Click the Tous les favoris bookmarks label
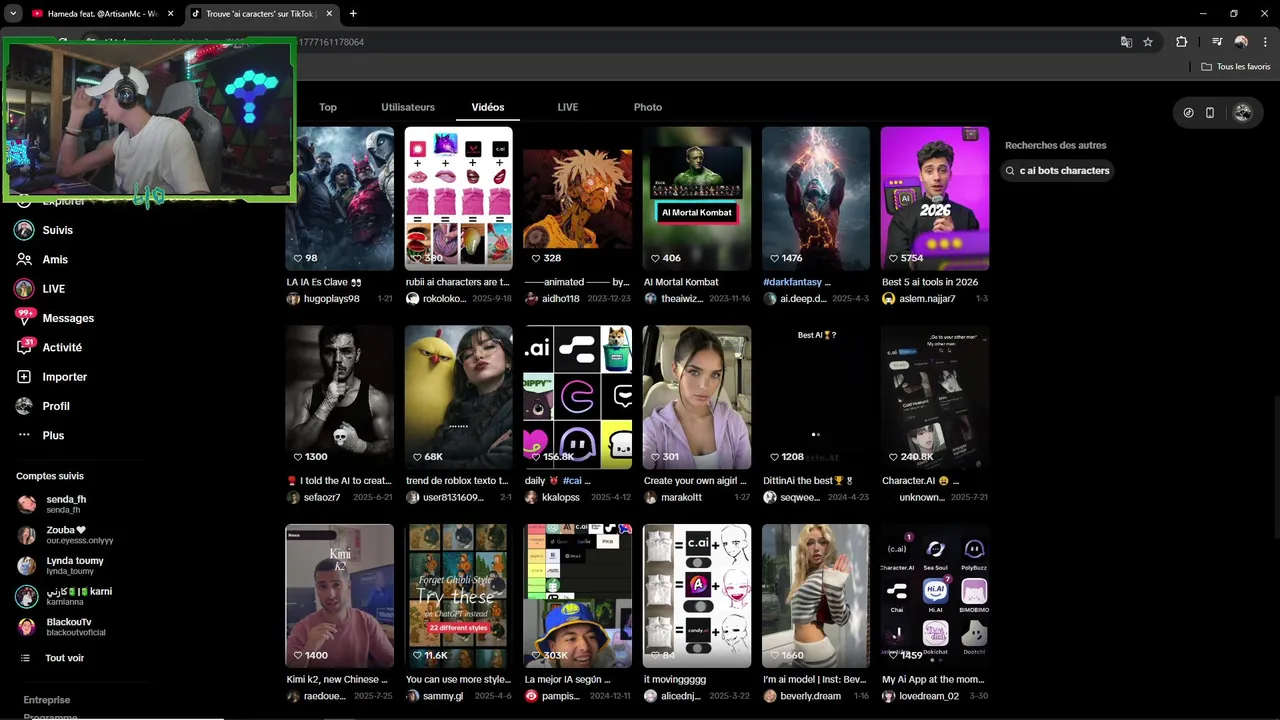Screen dimensions: 1280x720 [1243, 67]
